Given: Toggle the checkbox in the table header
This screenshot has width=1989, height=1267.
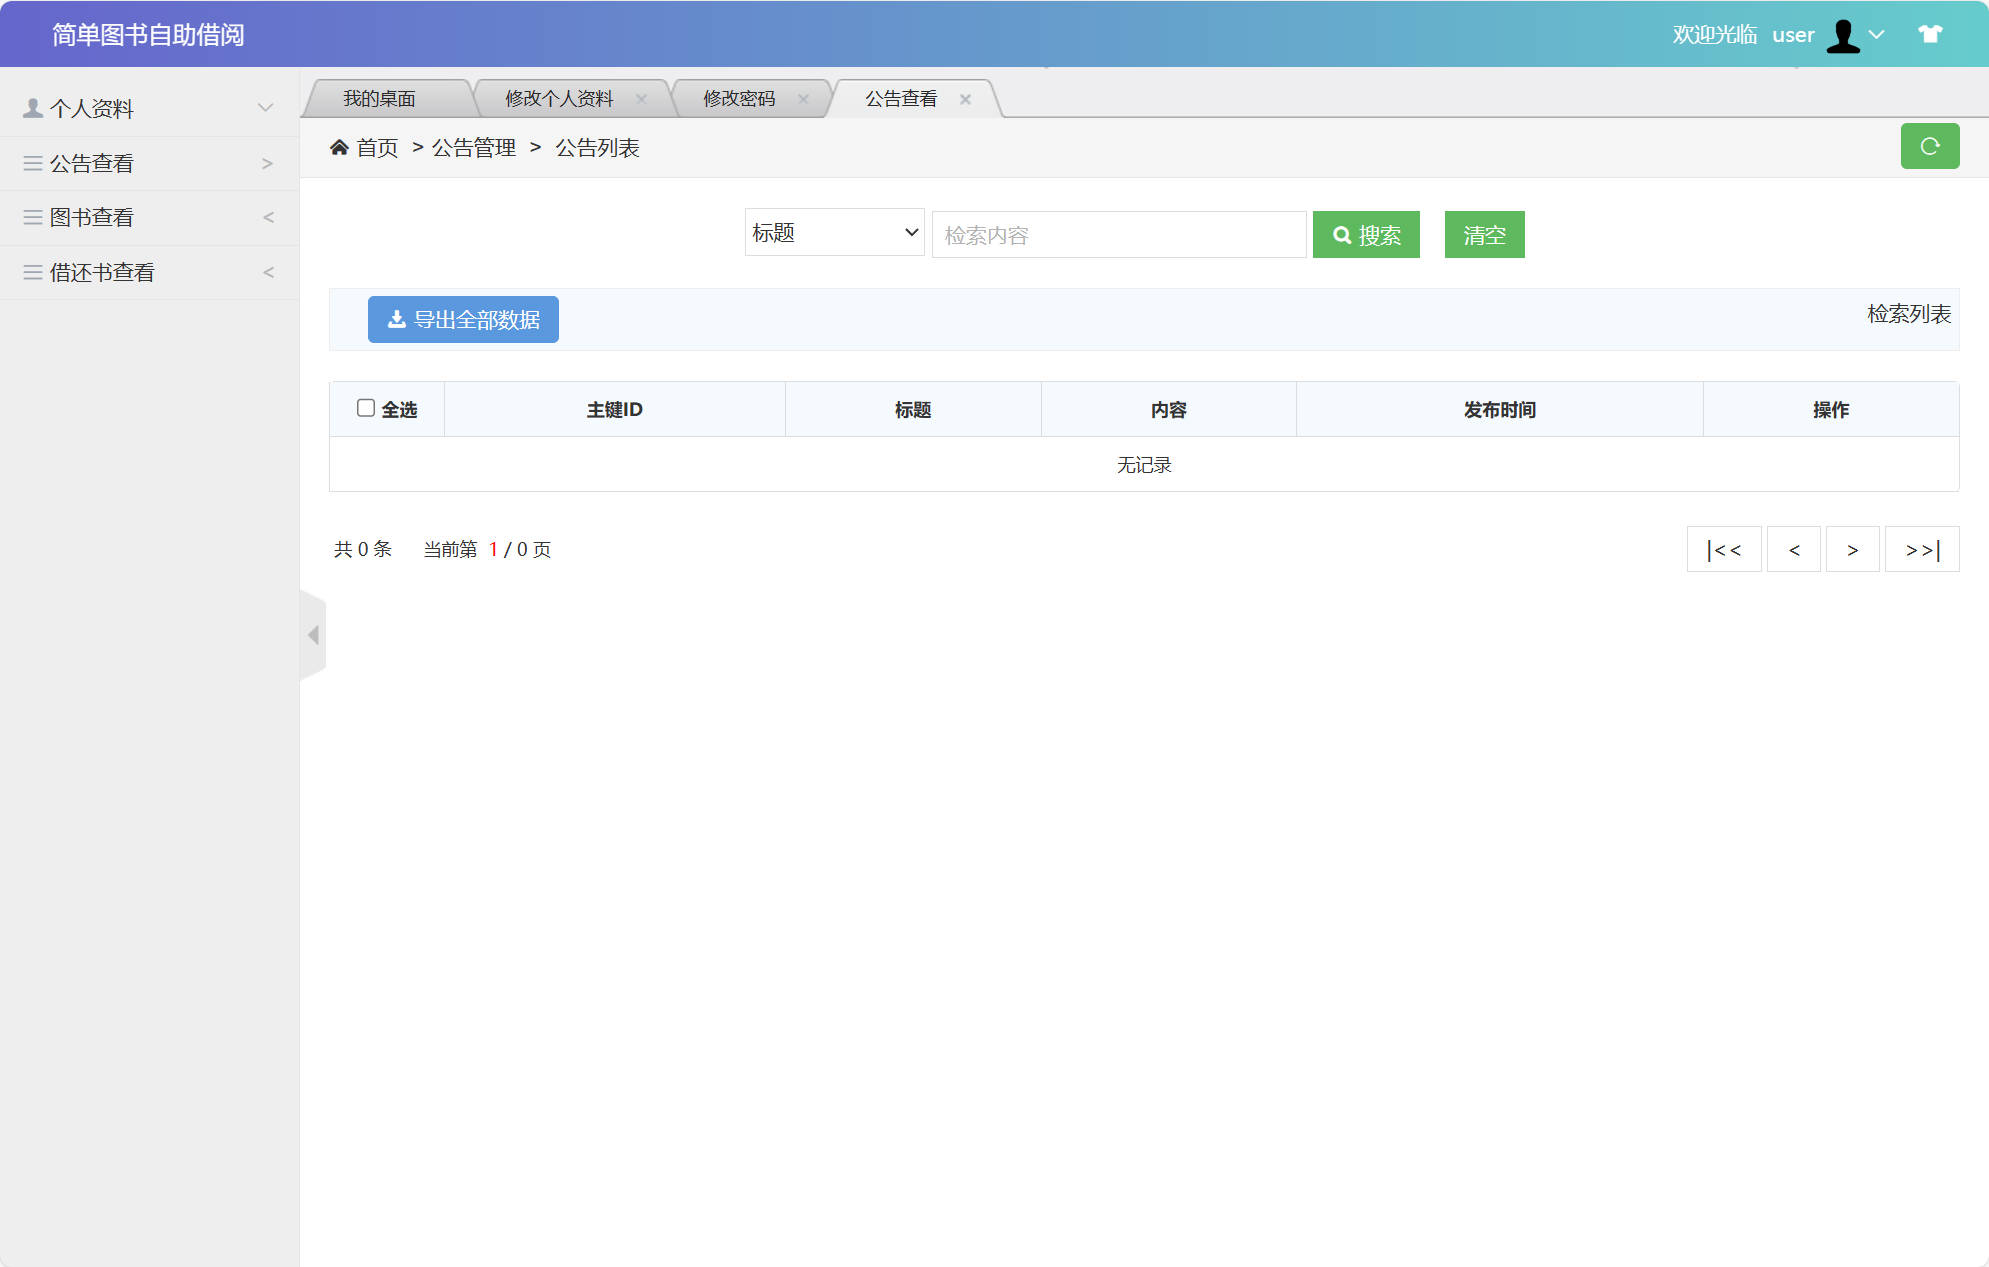Looking at the screenshot, I should coord(365,408).
